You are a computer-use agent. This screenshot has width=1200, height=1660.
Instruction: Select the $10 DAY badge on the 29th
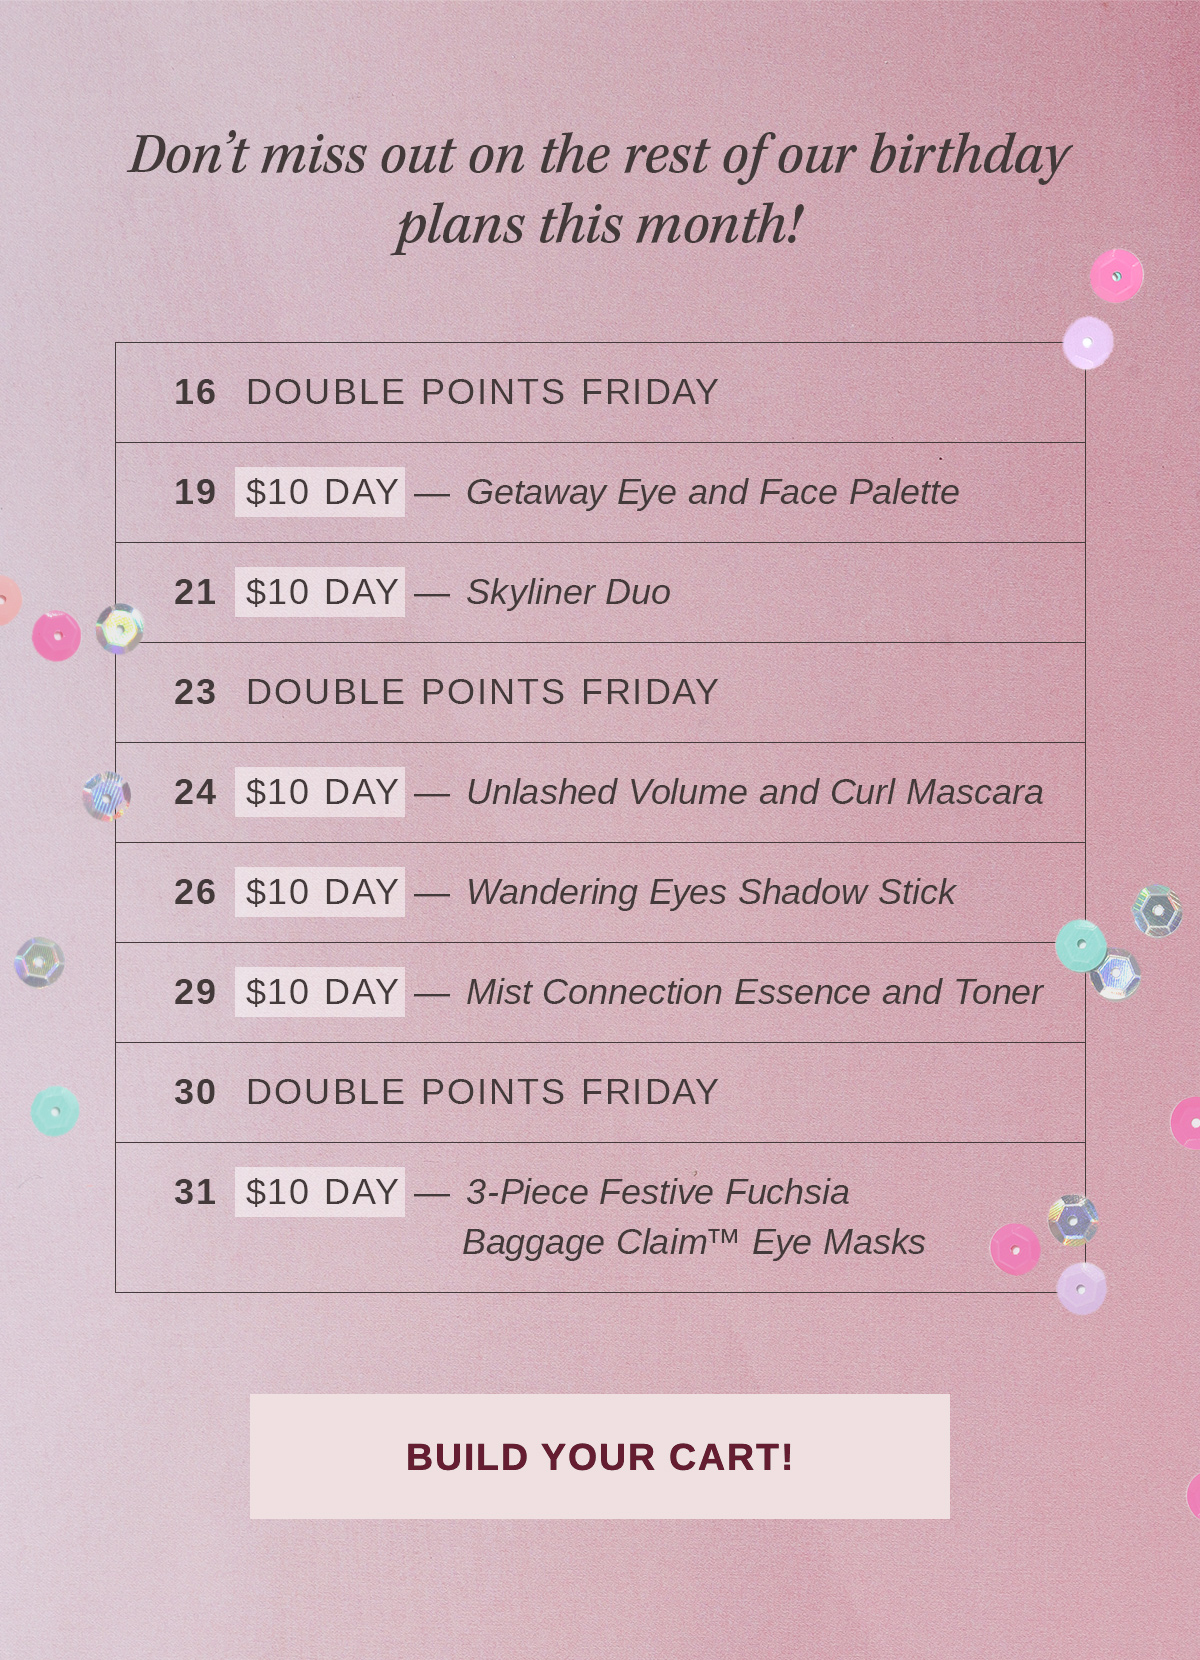tap(320, 992)
